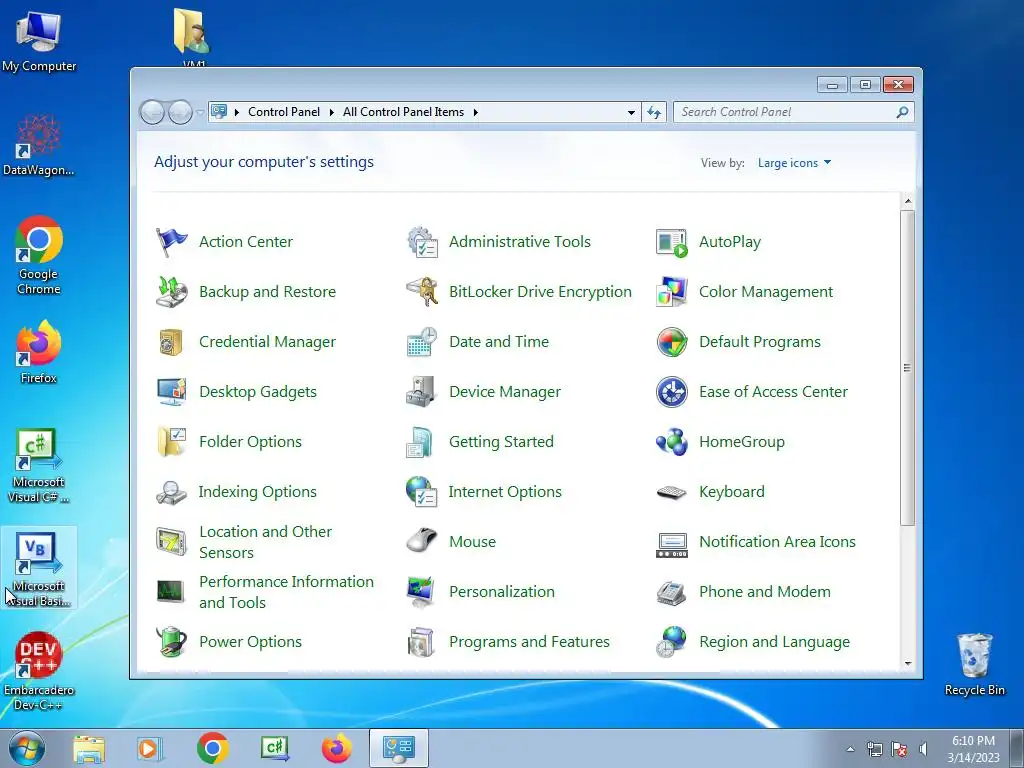Open the Keyboard icon
The width and height of the screenshot is (1024, 768).
click(672, 492)
